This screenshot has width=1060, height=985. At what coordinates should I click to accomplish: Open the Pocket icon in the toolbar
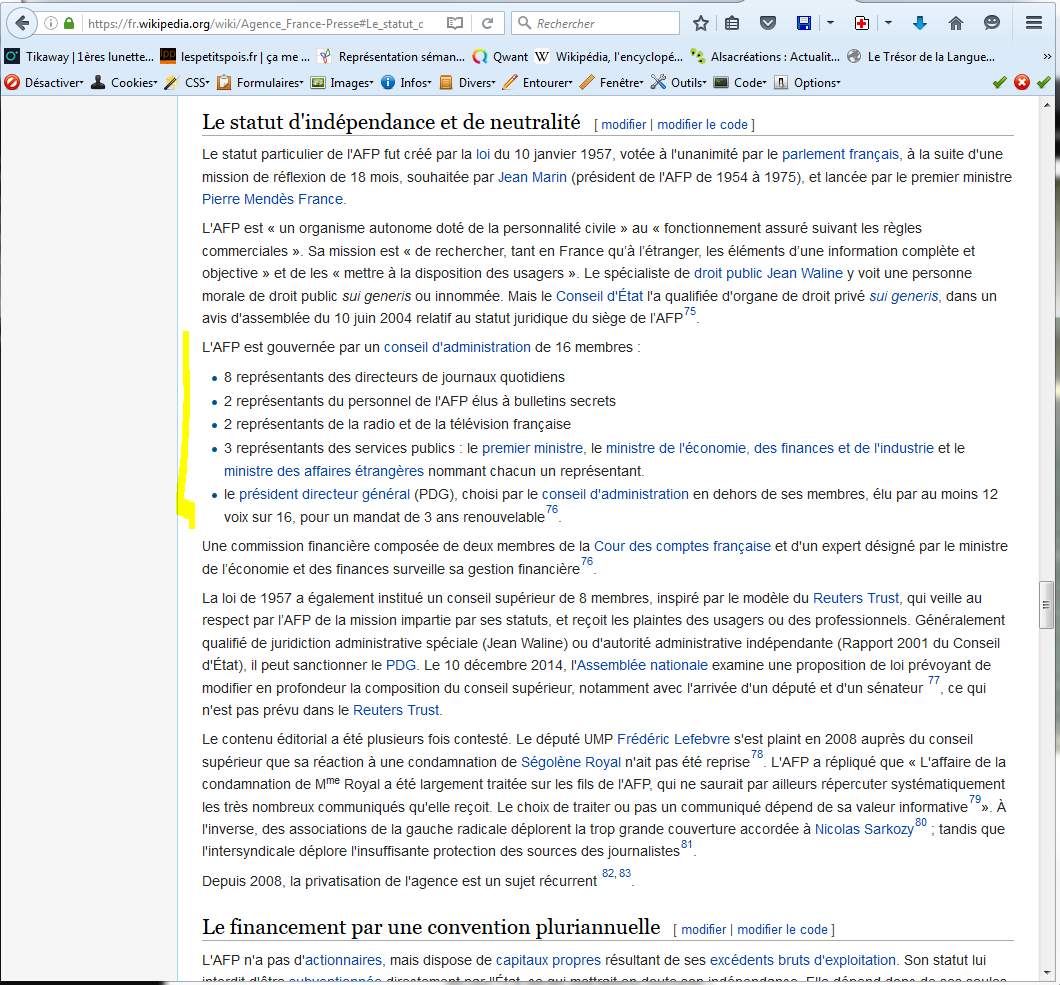767,23
